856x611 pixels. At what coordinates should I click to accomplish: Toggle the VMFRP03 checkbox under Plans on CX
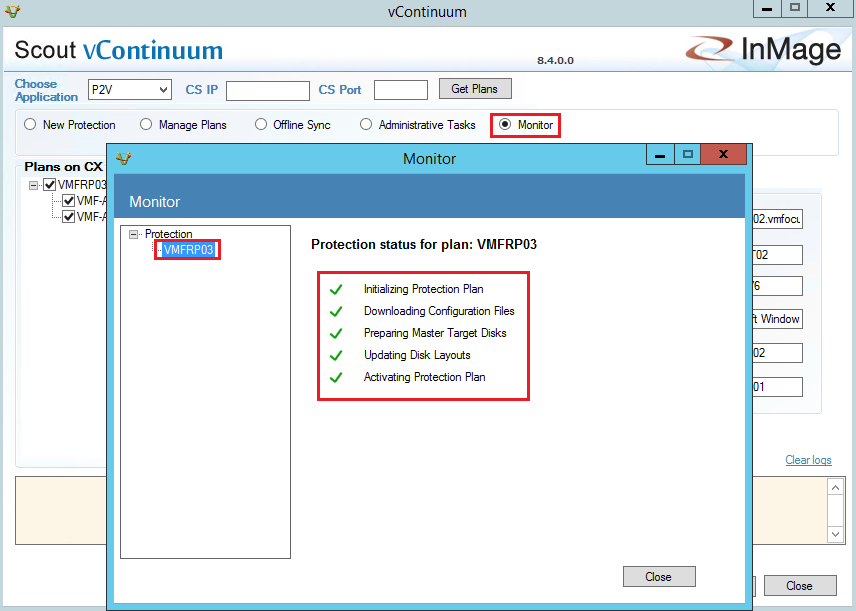[x=50, y=185]
